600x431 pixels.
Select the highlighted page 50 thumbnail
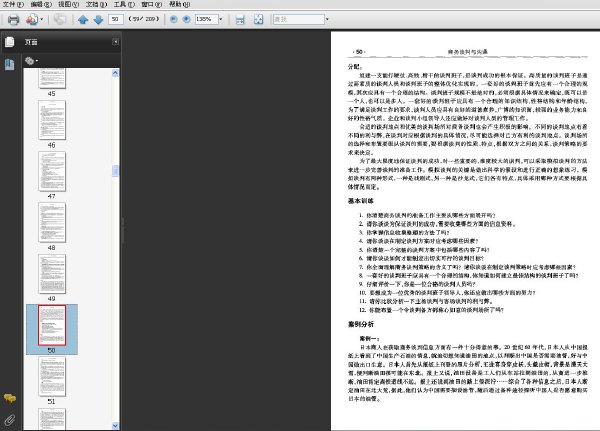pos(52,325)
